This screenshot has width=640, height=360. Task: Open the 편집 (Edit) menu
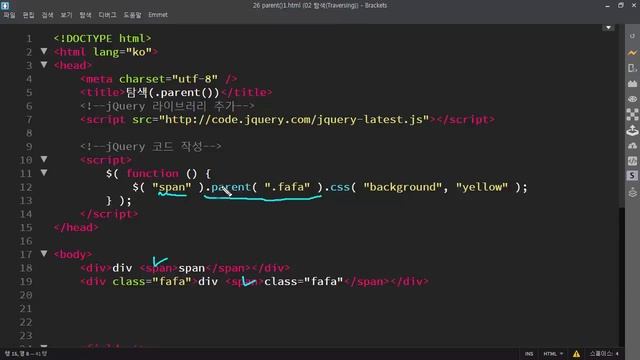[x=29, y=15]
